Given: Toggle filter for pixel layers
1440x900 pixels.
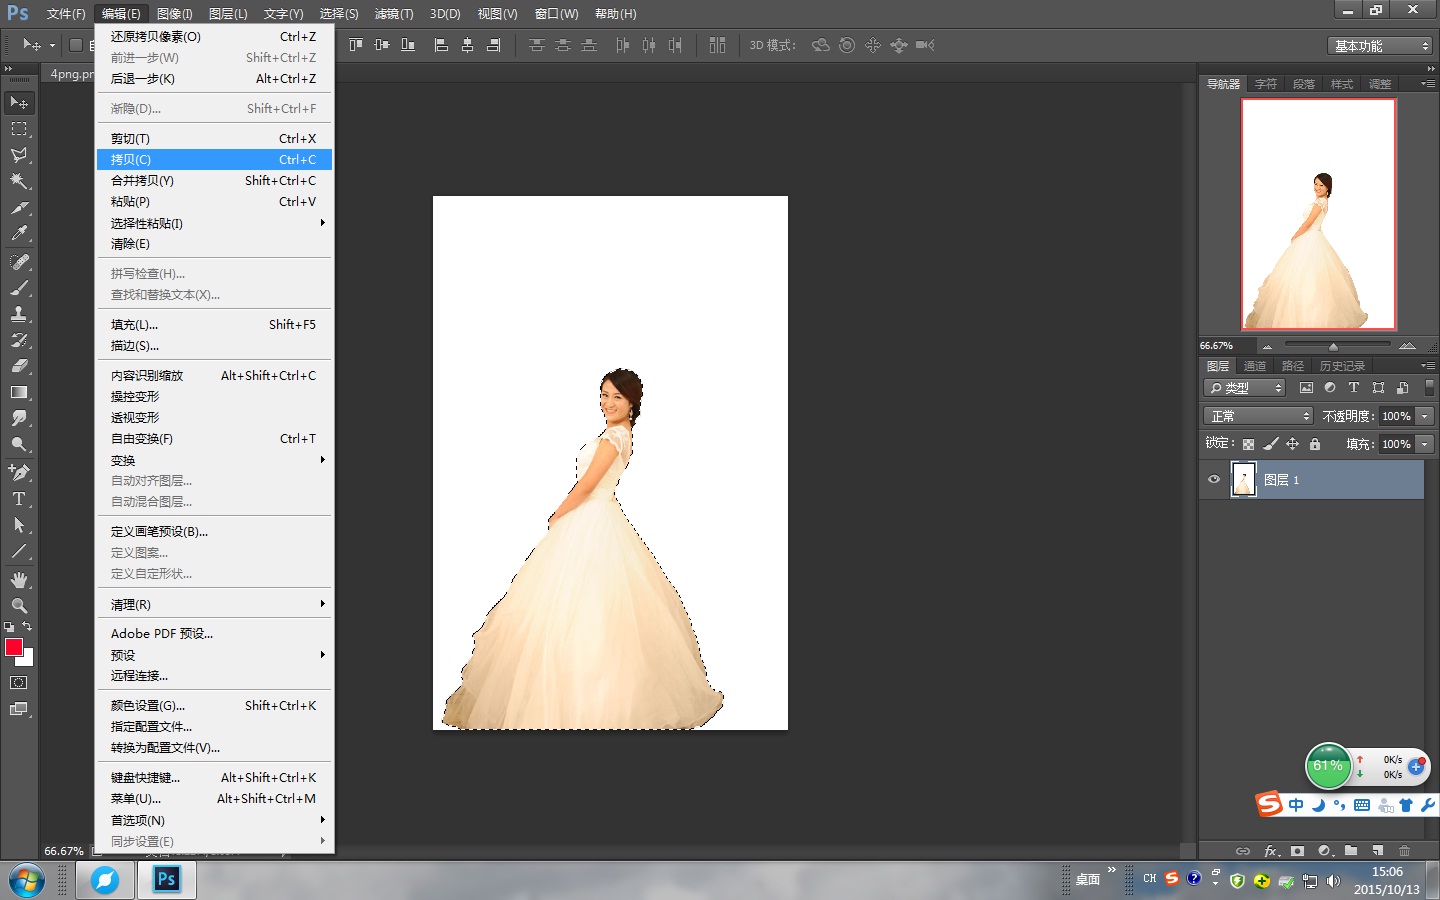Looking at the screenshot, I should (x=1306, y=388).
